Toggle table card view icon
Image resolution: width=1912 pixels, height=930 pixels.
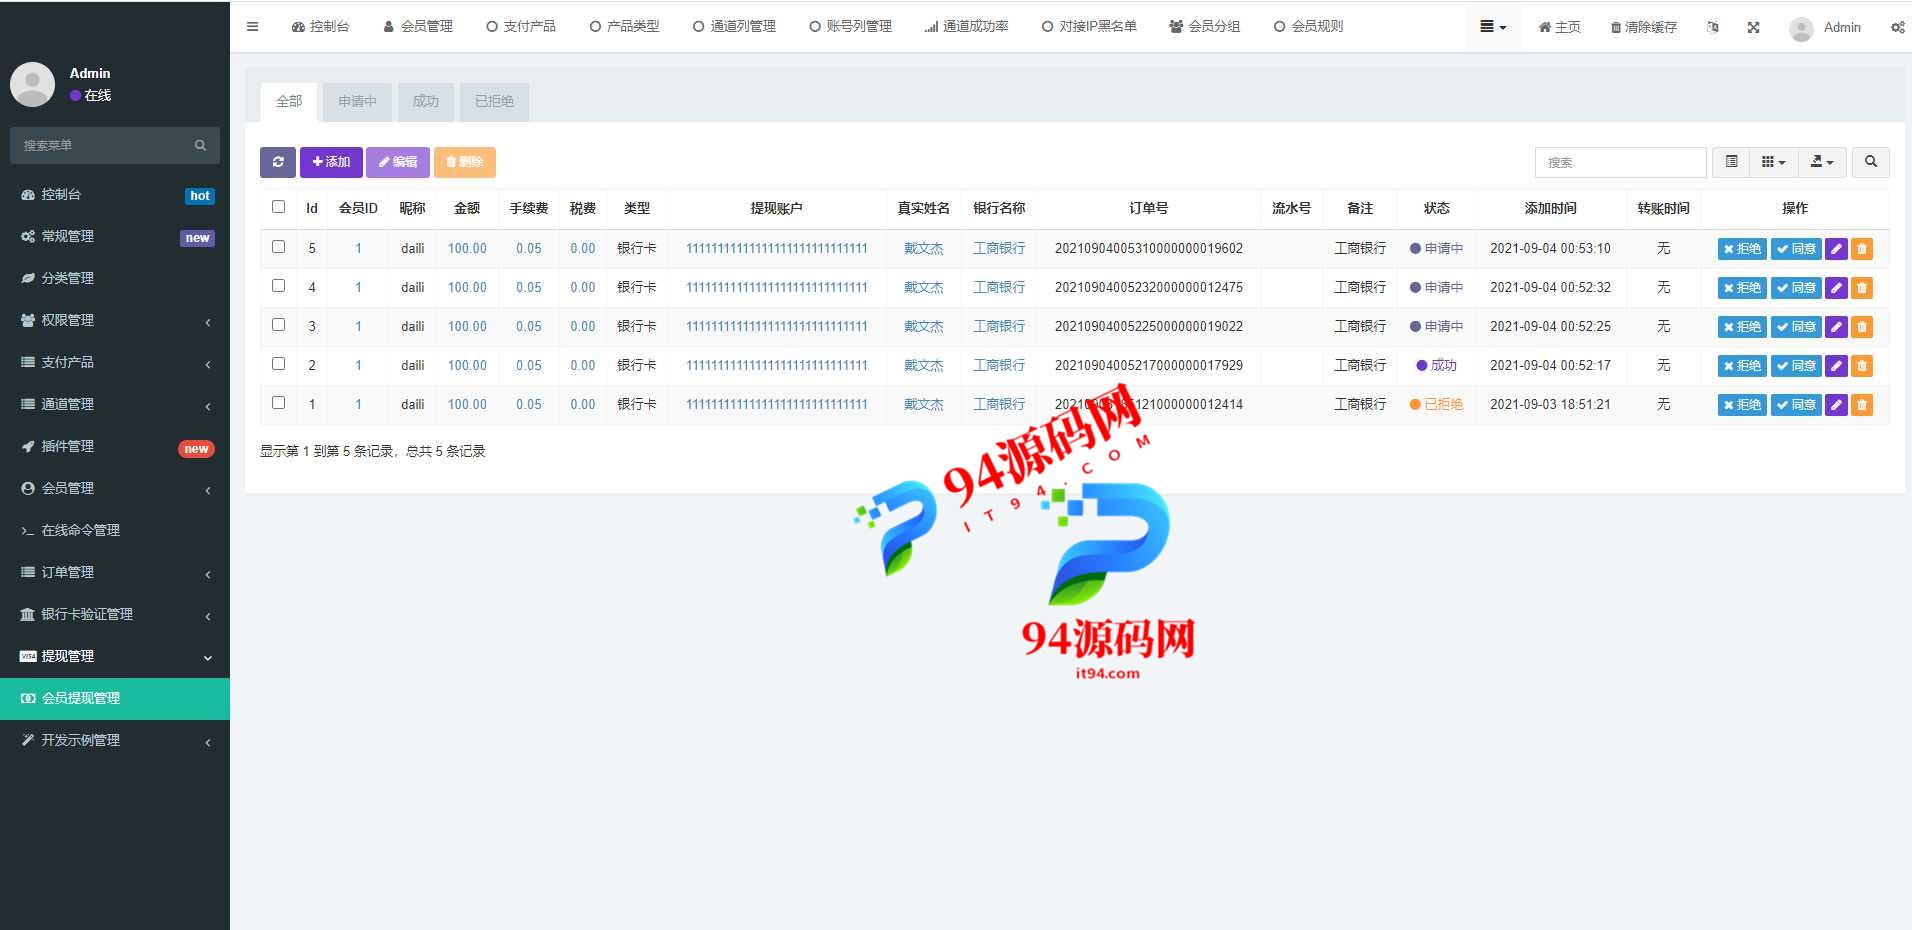point(1731,162)
